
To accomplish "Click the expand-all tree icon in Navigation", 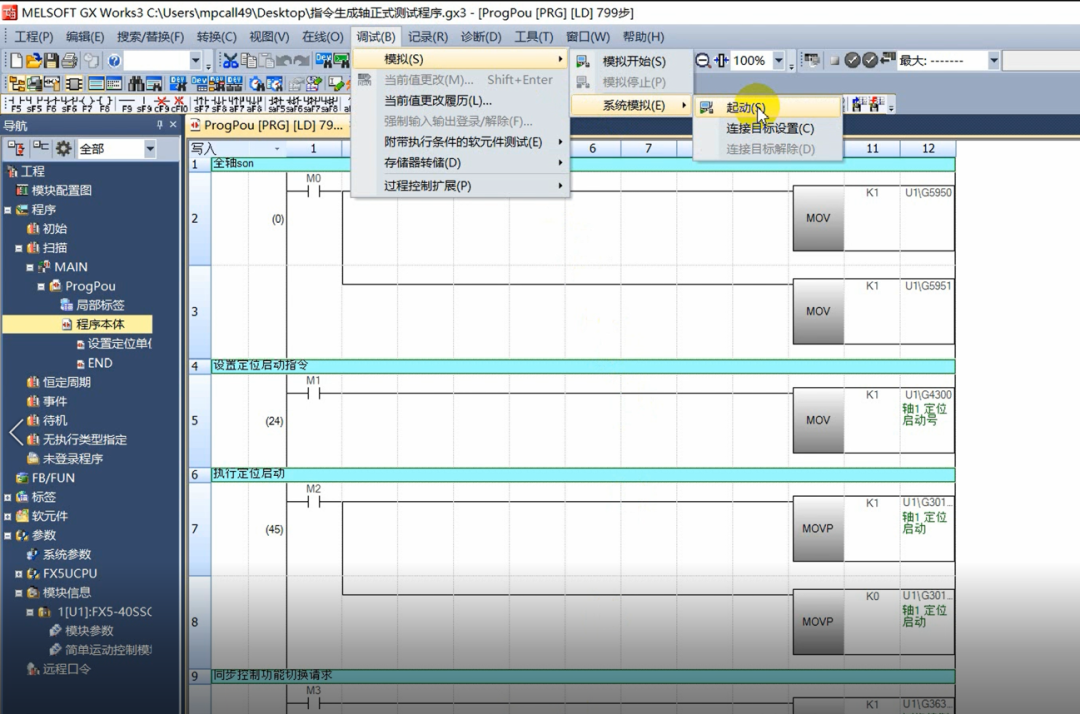I will [x=16, y=149].
